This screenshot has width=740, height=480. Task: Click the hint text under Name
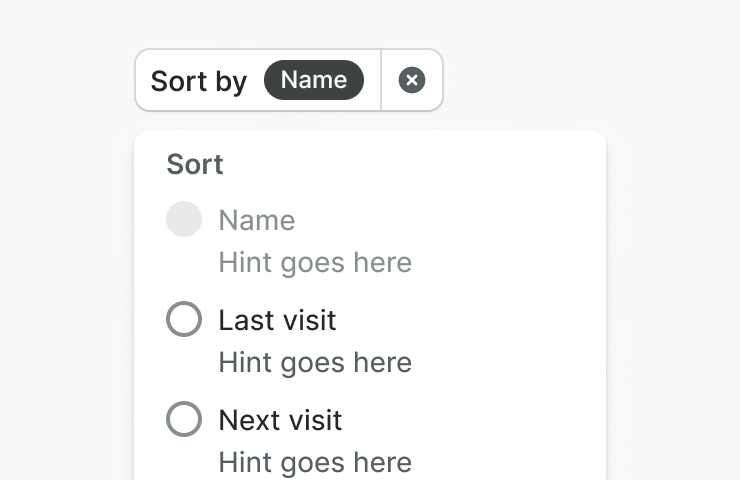point(315,263)
